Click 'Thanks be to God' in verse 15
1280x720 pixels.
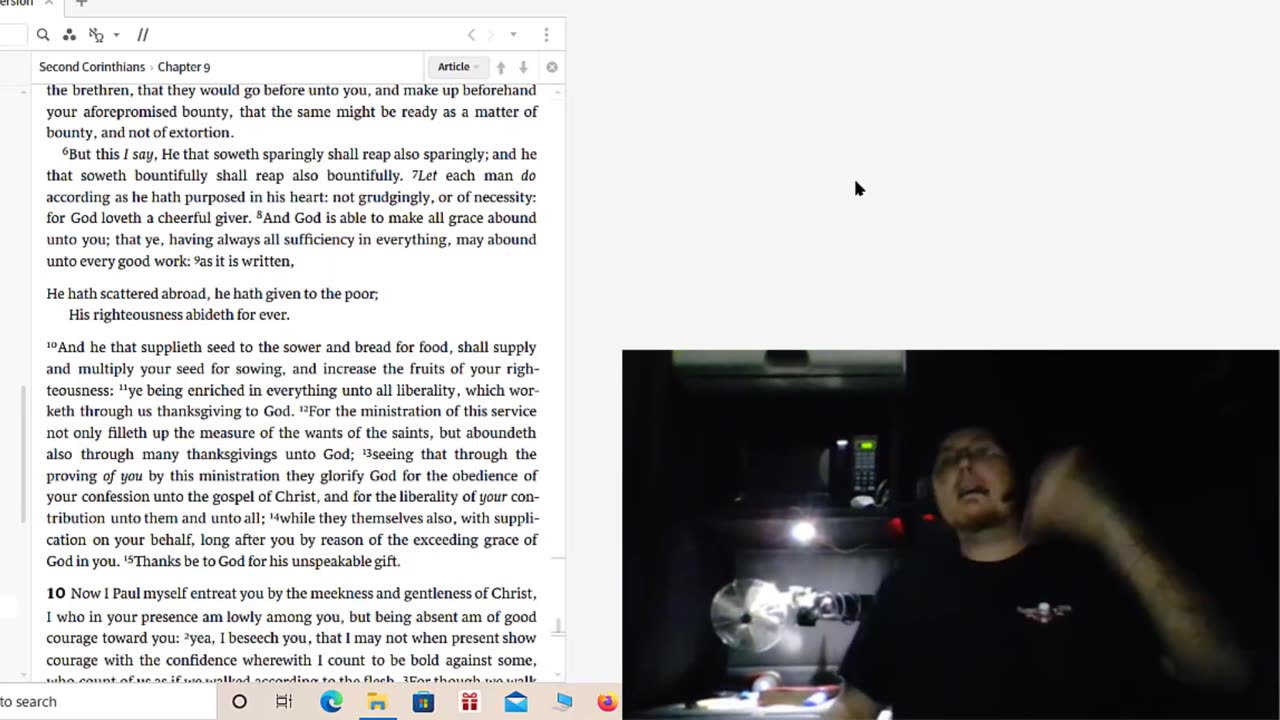point(190,562)
